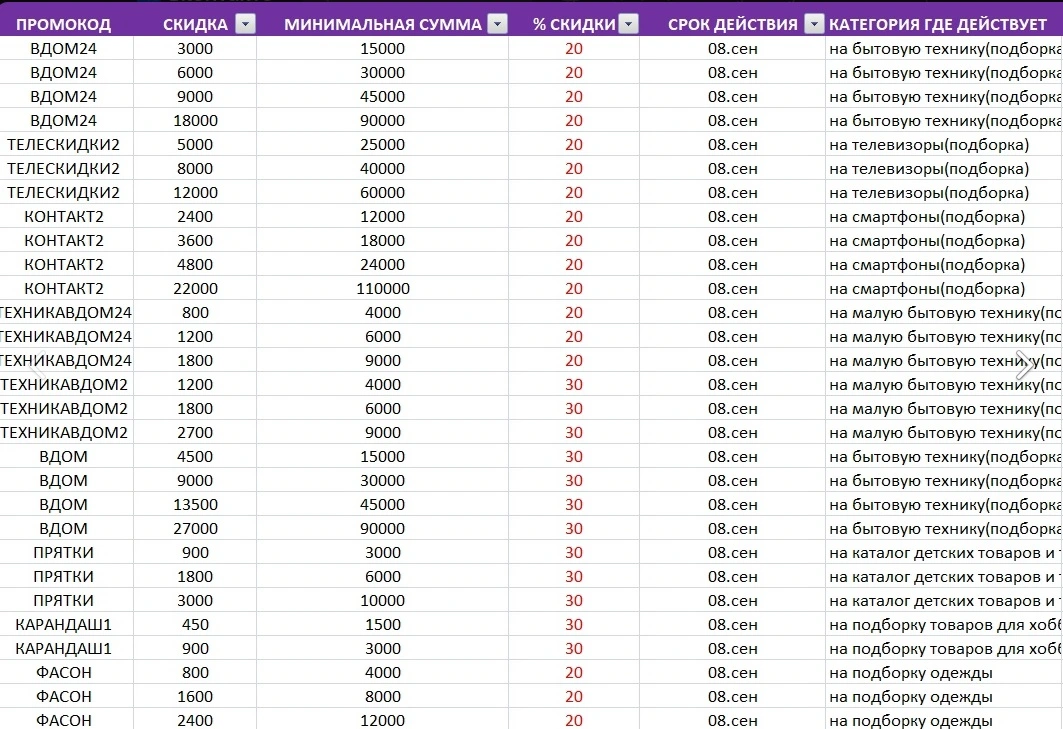Select the 6000 discount cell for ВДОМ24
Screen dimensions: 1063x729
coord(195,73)
